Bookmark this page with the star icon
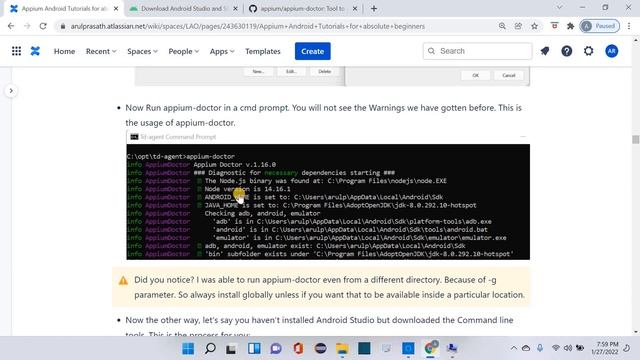 (534, 26)
